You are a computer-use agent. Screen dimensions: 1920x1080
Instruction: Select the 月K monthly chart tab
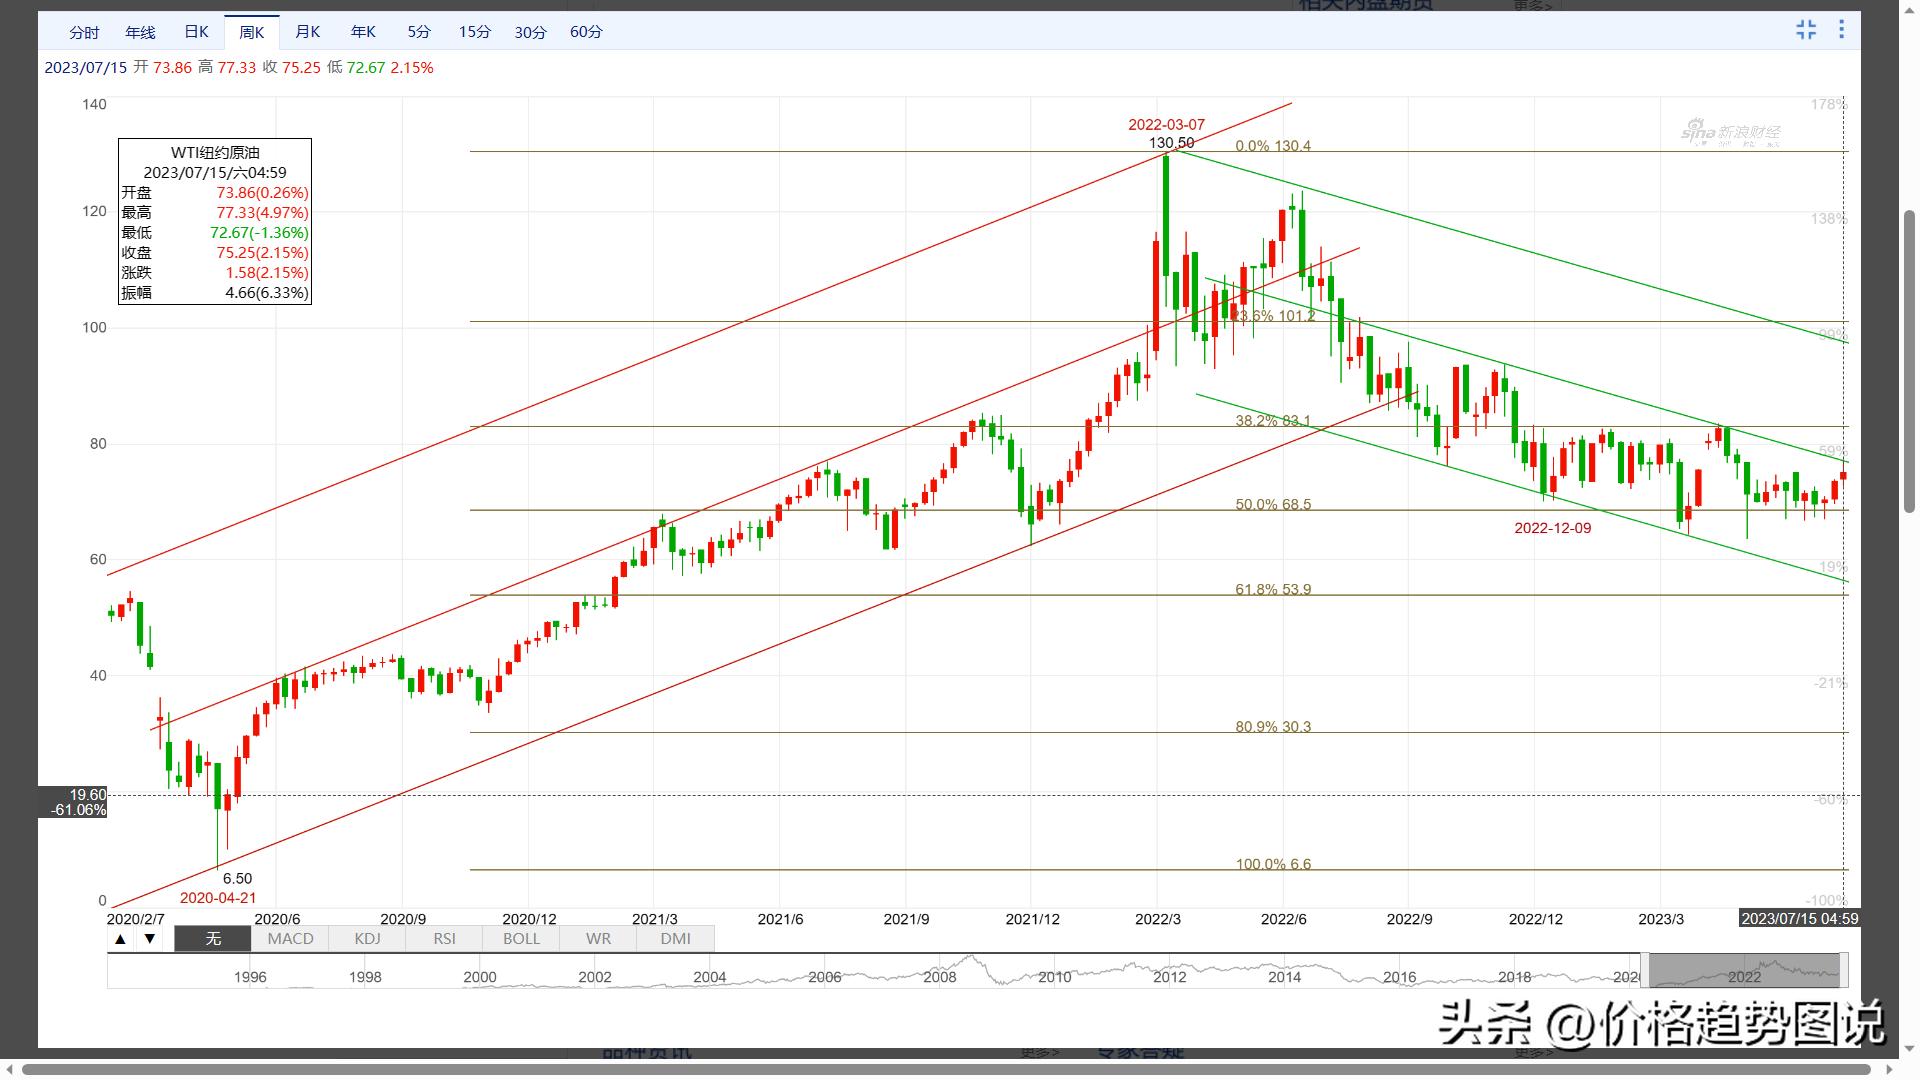click(x=307, y=32)
